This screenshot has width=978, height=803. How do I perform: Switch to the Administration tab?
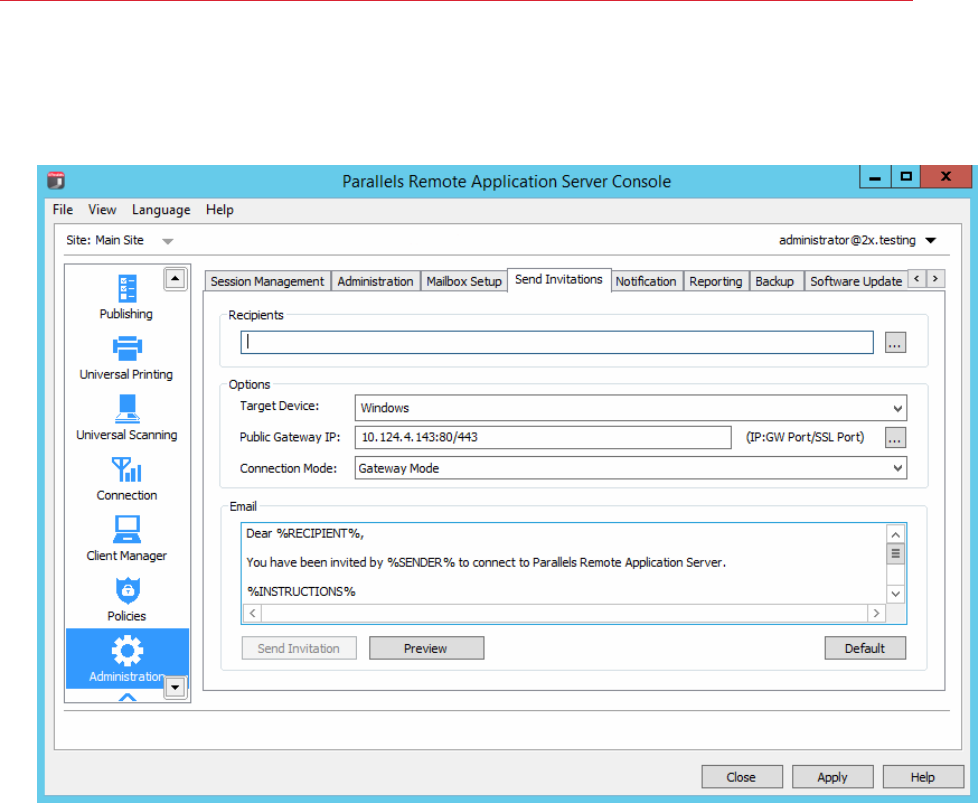pos(375,281)
